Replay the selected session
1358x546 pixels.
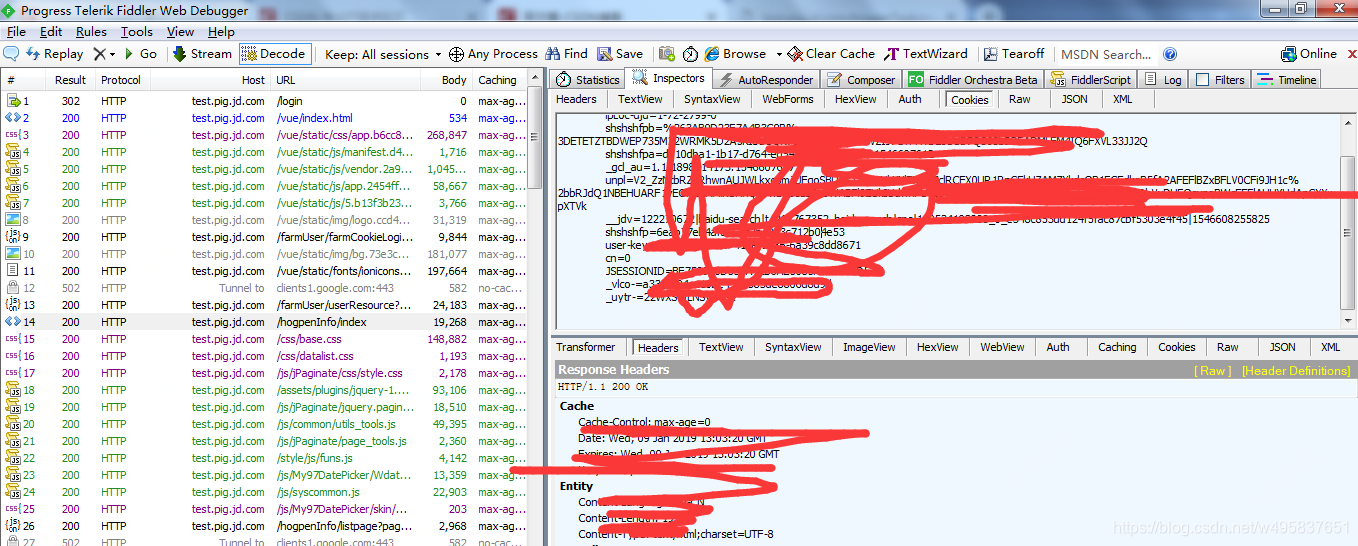[x=55, y=54]
